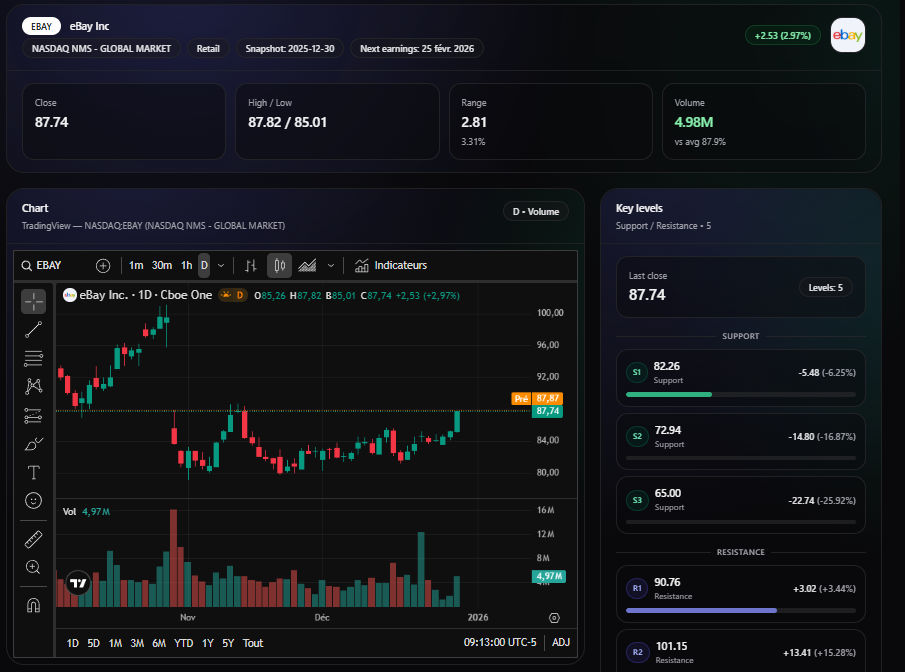Select the measure ruler tool
The width and height of the screenshot is (905, 672).
[x=33, y=538]
